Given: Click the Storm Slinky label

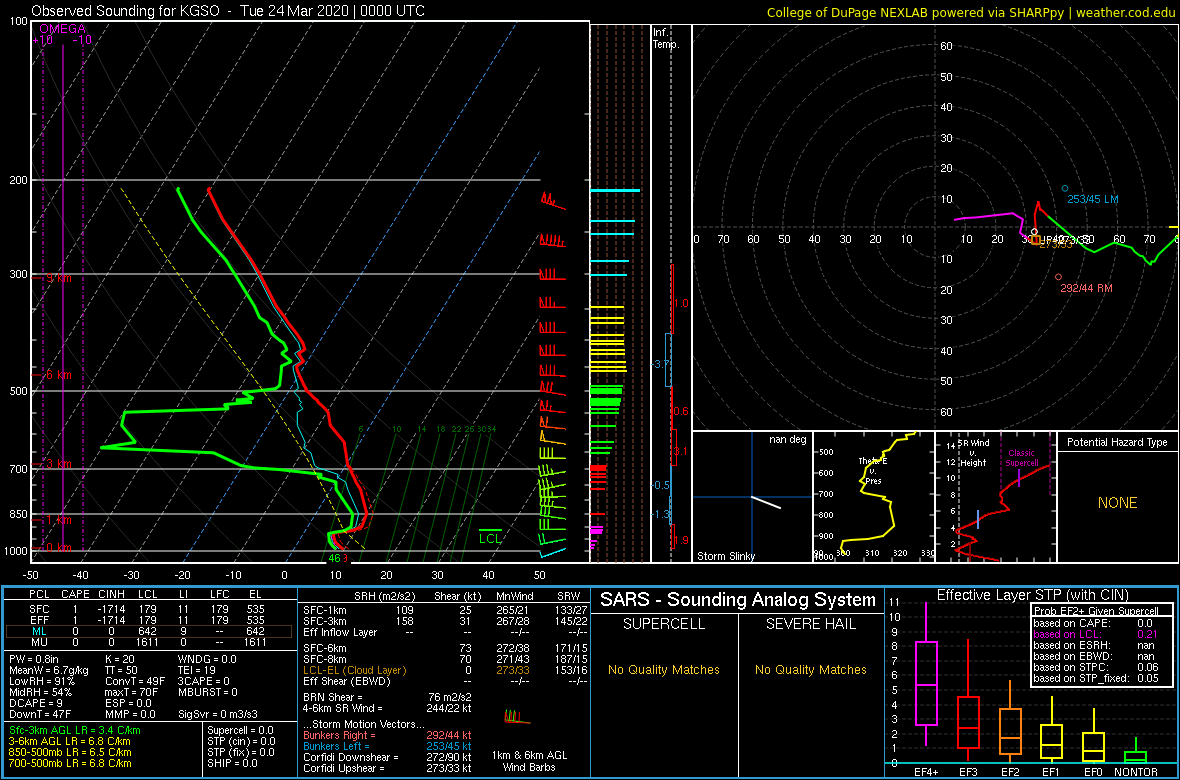Looking at the screenshot, I should [x=726, y=556].
